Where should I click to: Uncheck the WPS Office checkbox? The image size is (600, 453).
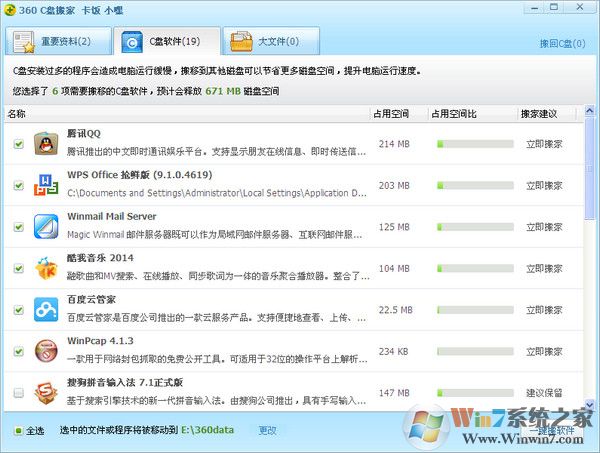click(18, 186)
